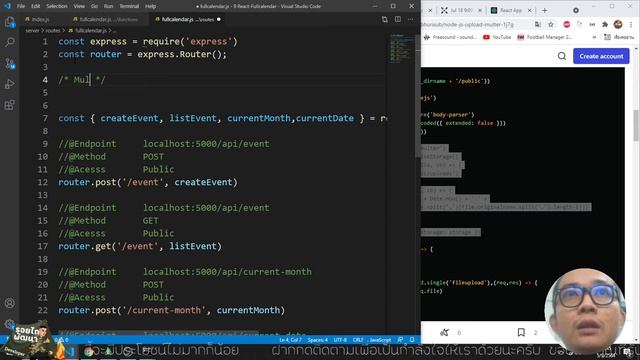
Task: Close the React App browser tab
Action: 529,10
